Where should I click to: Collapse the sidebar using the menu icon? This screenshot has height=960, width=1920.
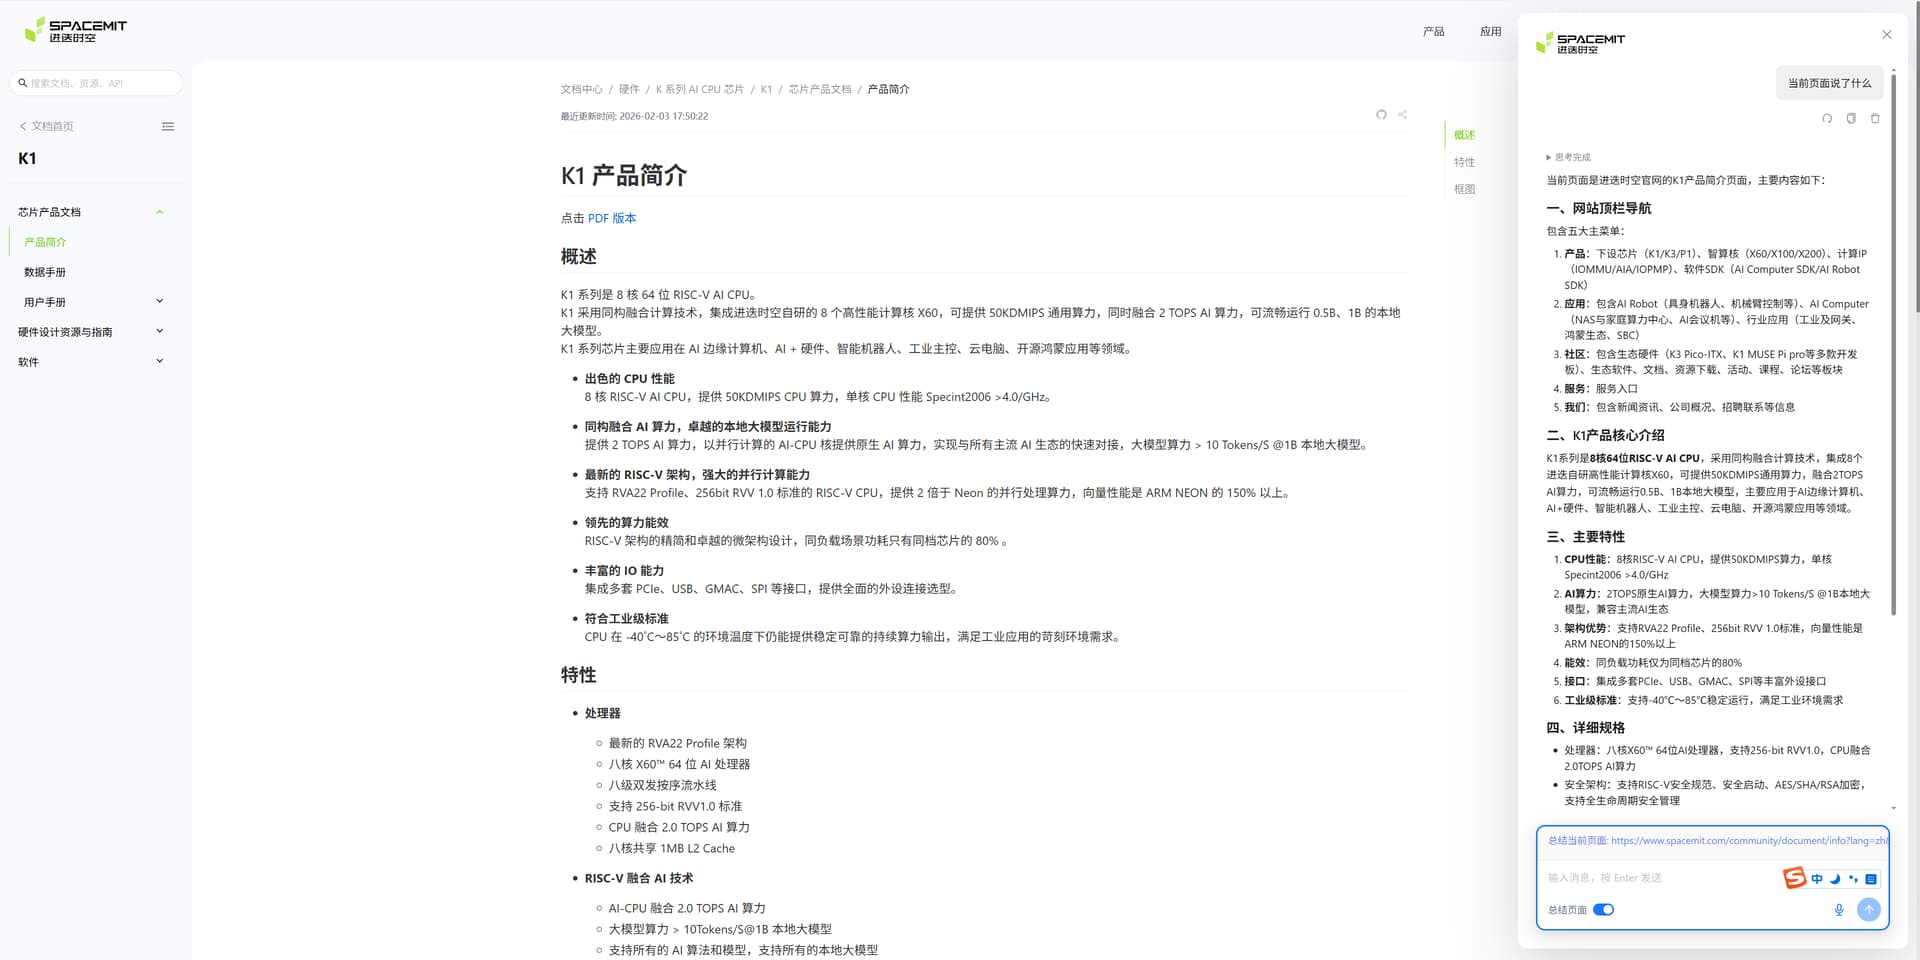point(168,126)
